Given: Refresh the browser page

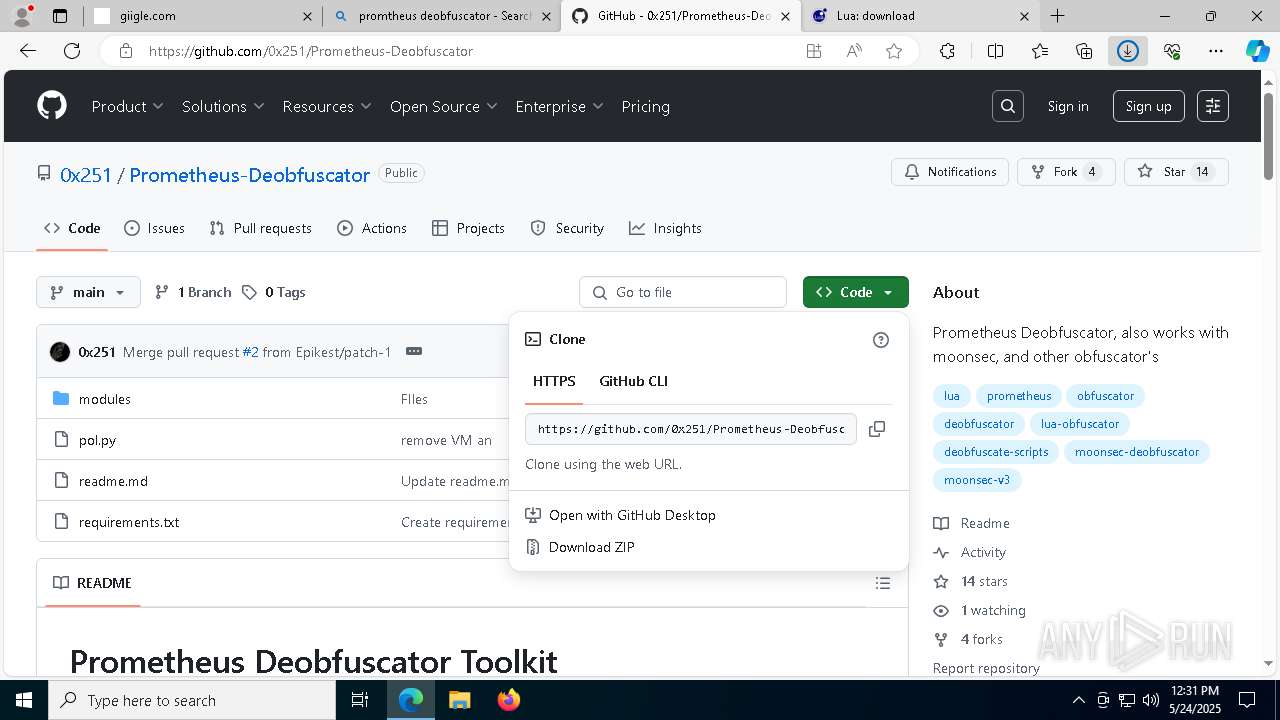Looking at the screenshot, I should [72, 51].
